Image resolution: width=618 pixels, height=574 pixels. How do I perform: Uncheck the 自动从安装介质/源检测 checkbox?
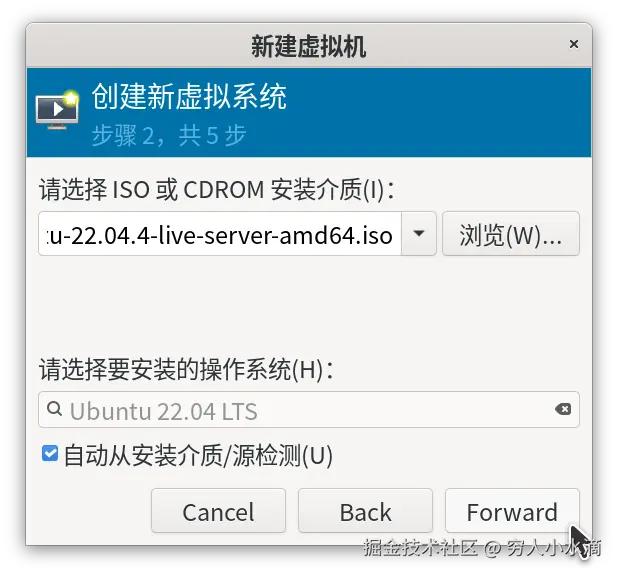(x=50, y=453)
